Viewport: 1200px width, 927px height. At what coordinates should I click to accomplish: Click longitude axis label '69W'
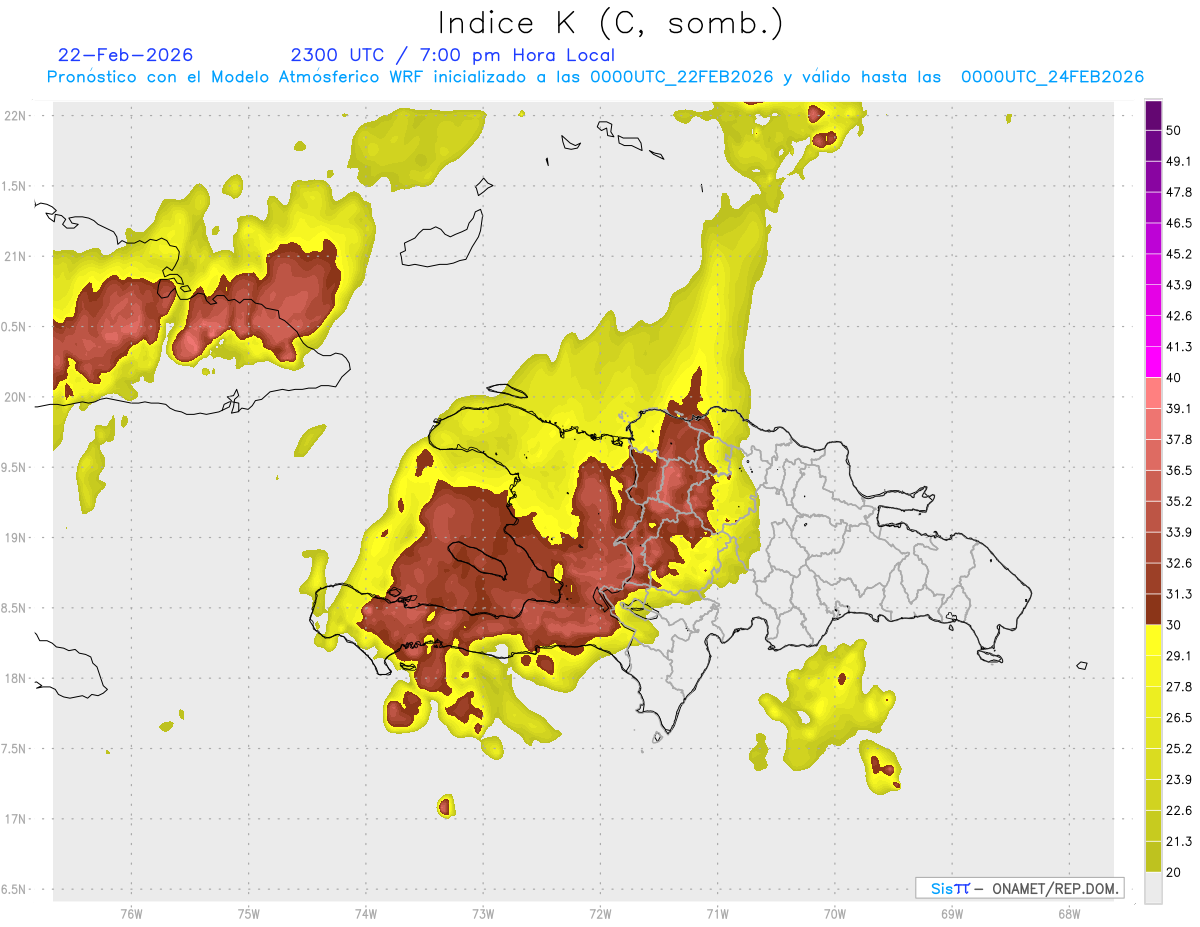coord(951,913)
